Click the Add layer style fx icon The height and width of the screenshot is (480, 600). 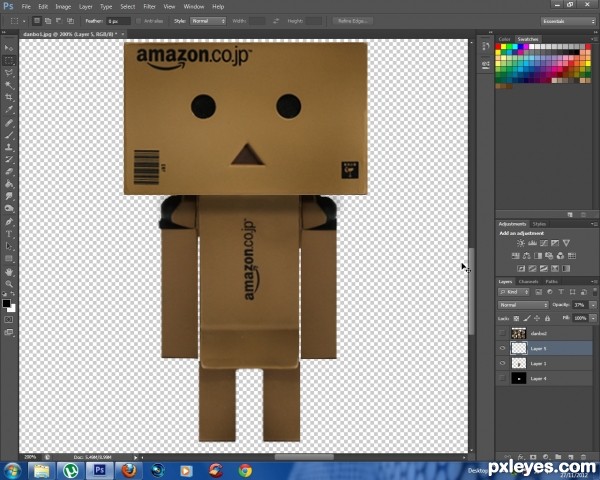click(520, 457)
